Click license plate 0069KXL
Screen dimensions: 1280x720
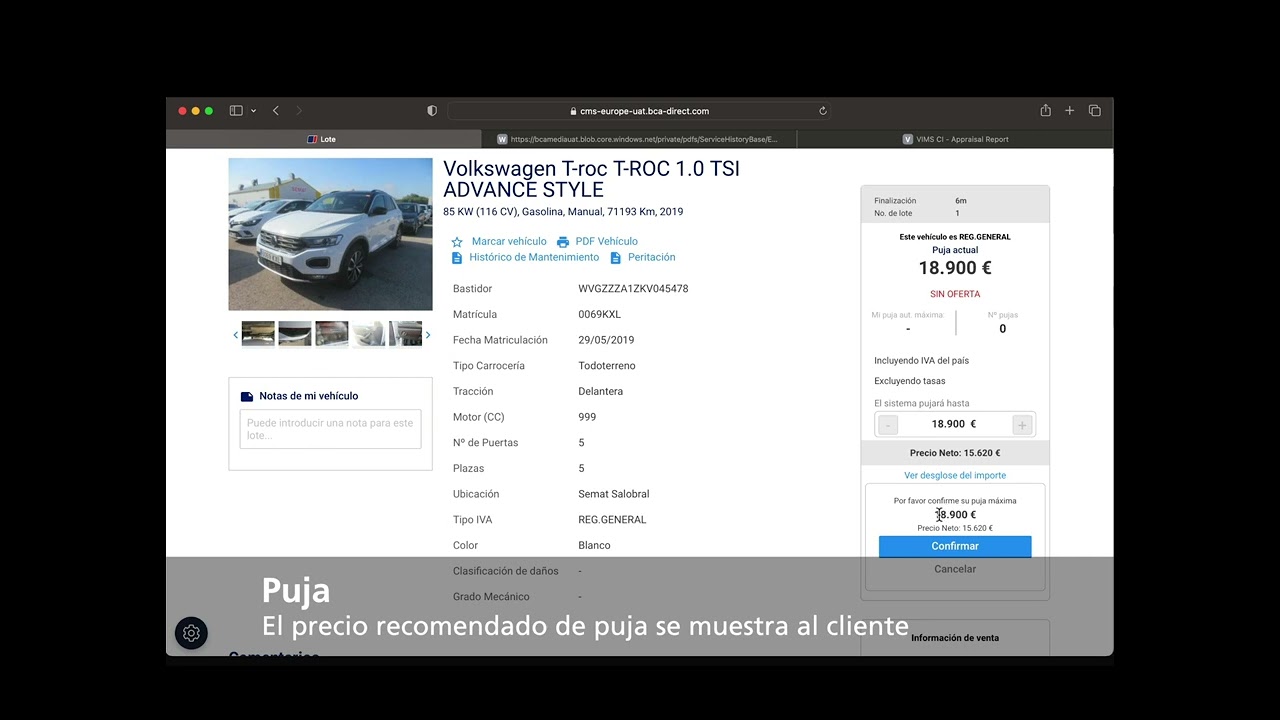(599, 314)
